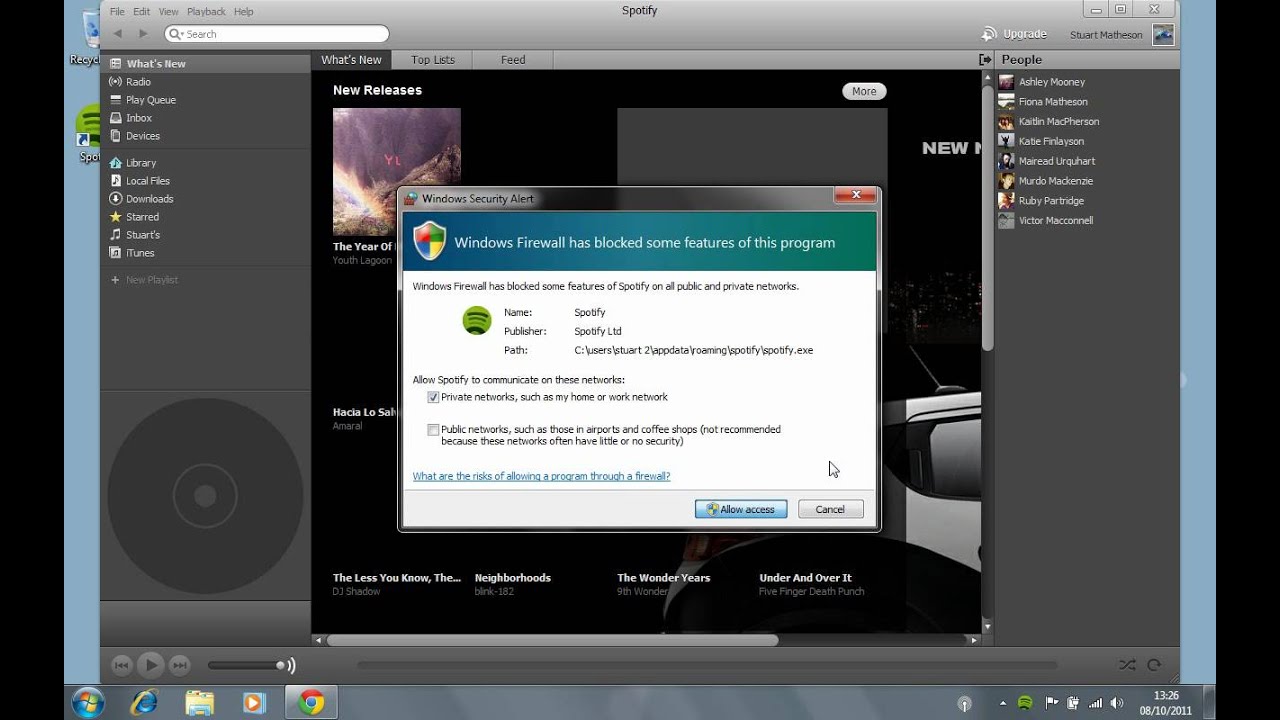Click the More button for New Releases

coord(864,91)
